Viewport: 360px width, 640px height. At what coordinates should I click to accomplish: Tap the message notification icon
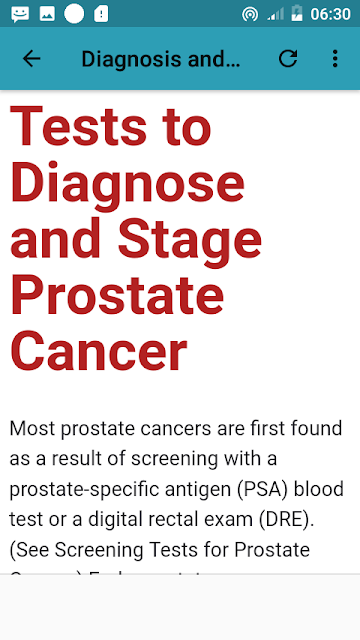pos(20,14)
